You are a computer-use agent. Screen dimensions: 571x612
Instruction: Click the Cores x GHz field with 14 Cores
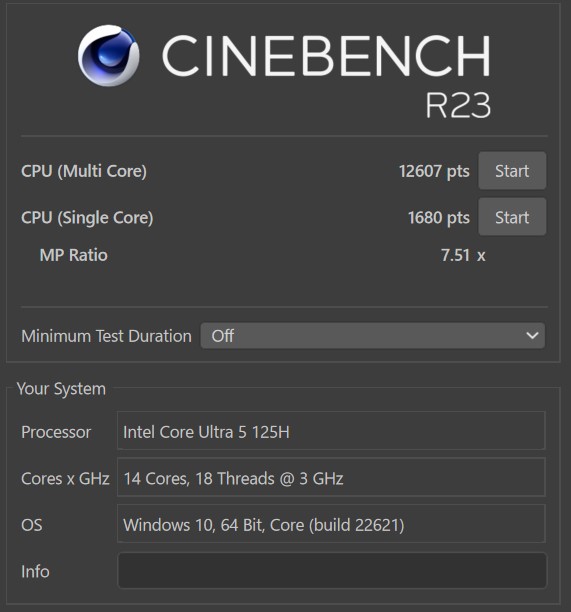point(331,477)
